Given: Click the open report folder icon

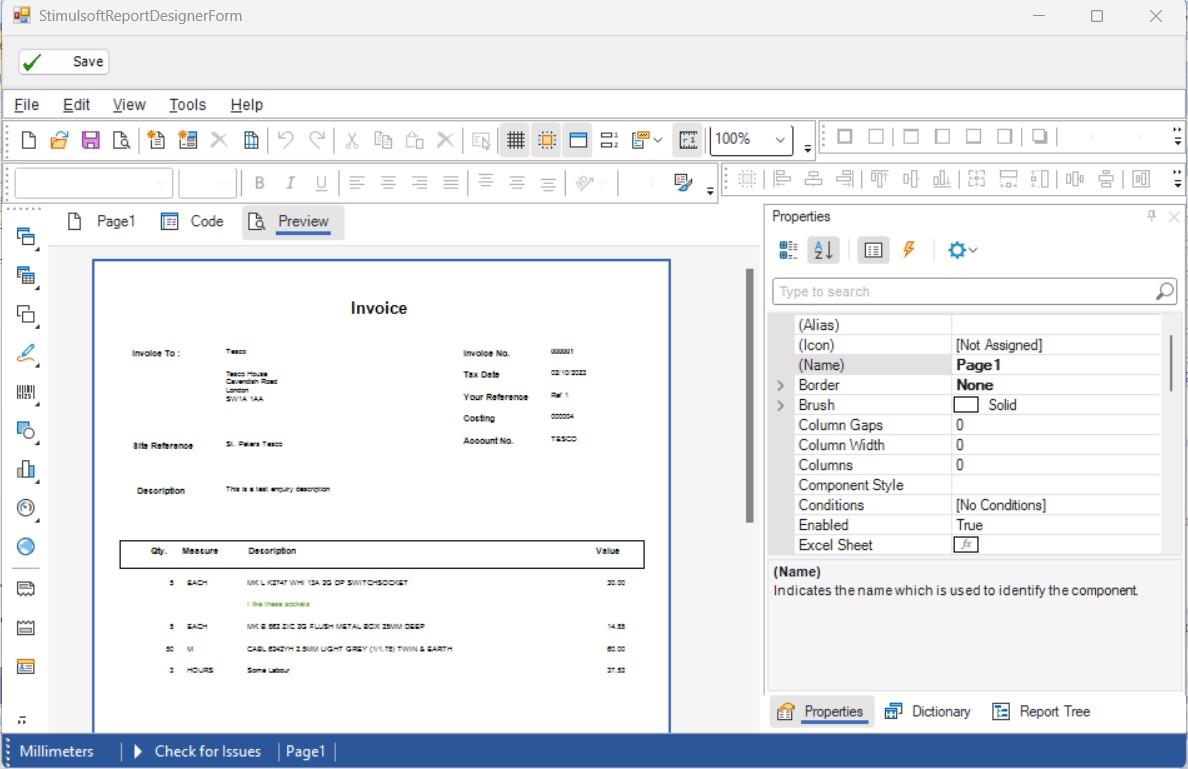Looking at the screenshot, I should (60, 140).
